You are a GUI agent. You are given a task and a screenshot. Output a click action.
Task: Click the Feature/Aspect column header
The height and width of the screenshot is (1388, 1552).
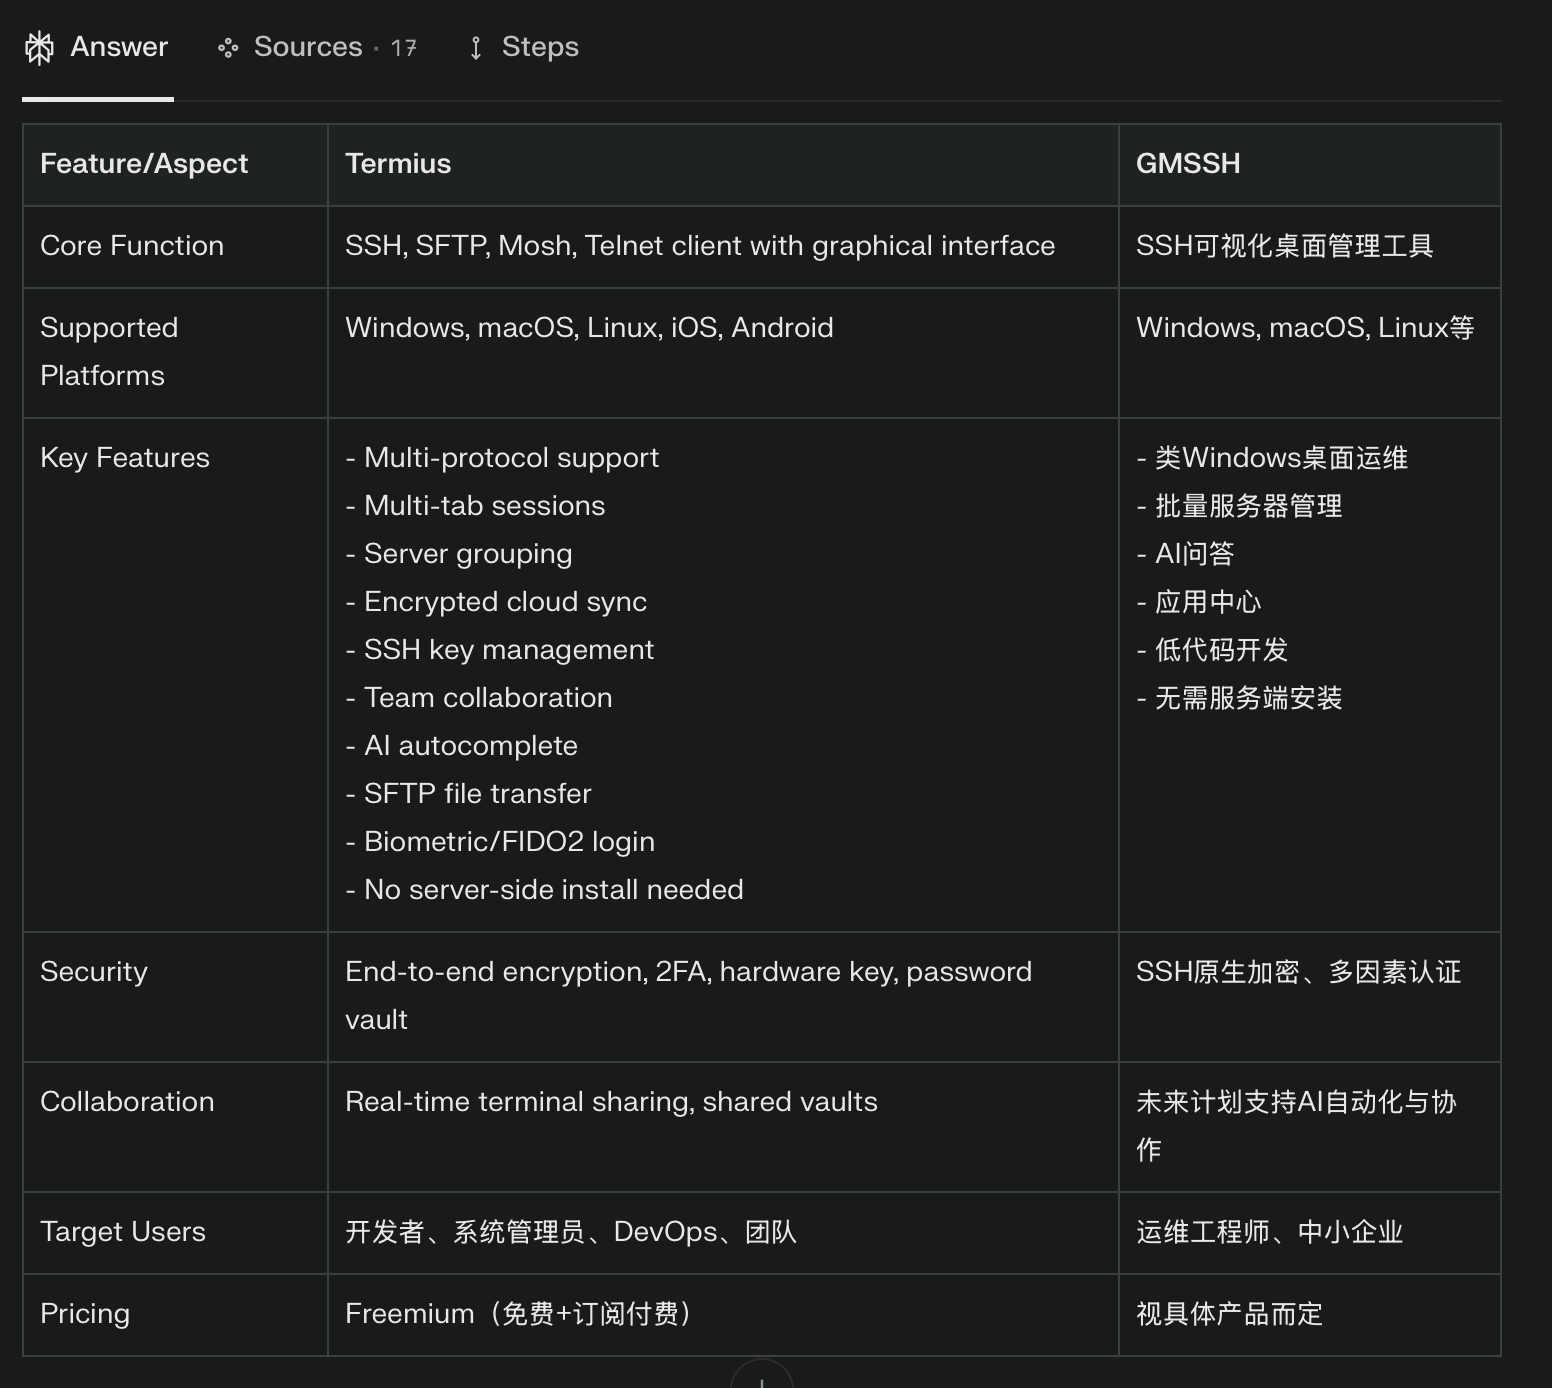coord(144,164)
